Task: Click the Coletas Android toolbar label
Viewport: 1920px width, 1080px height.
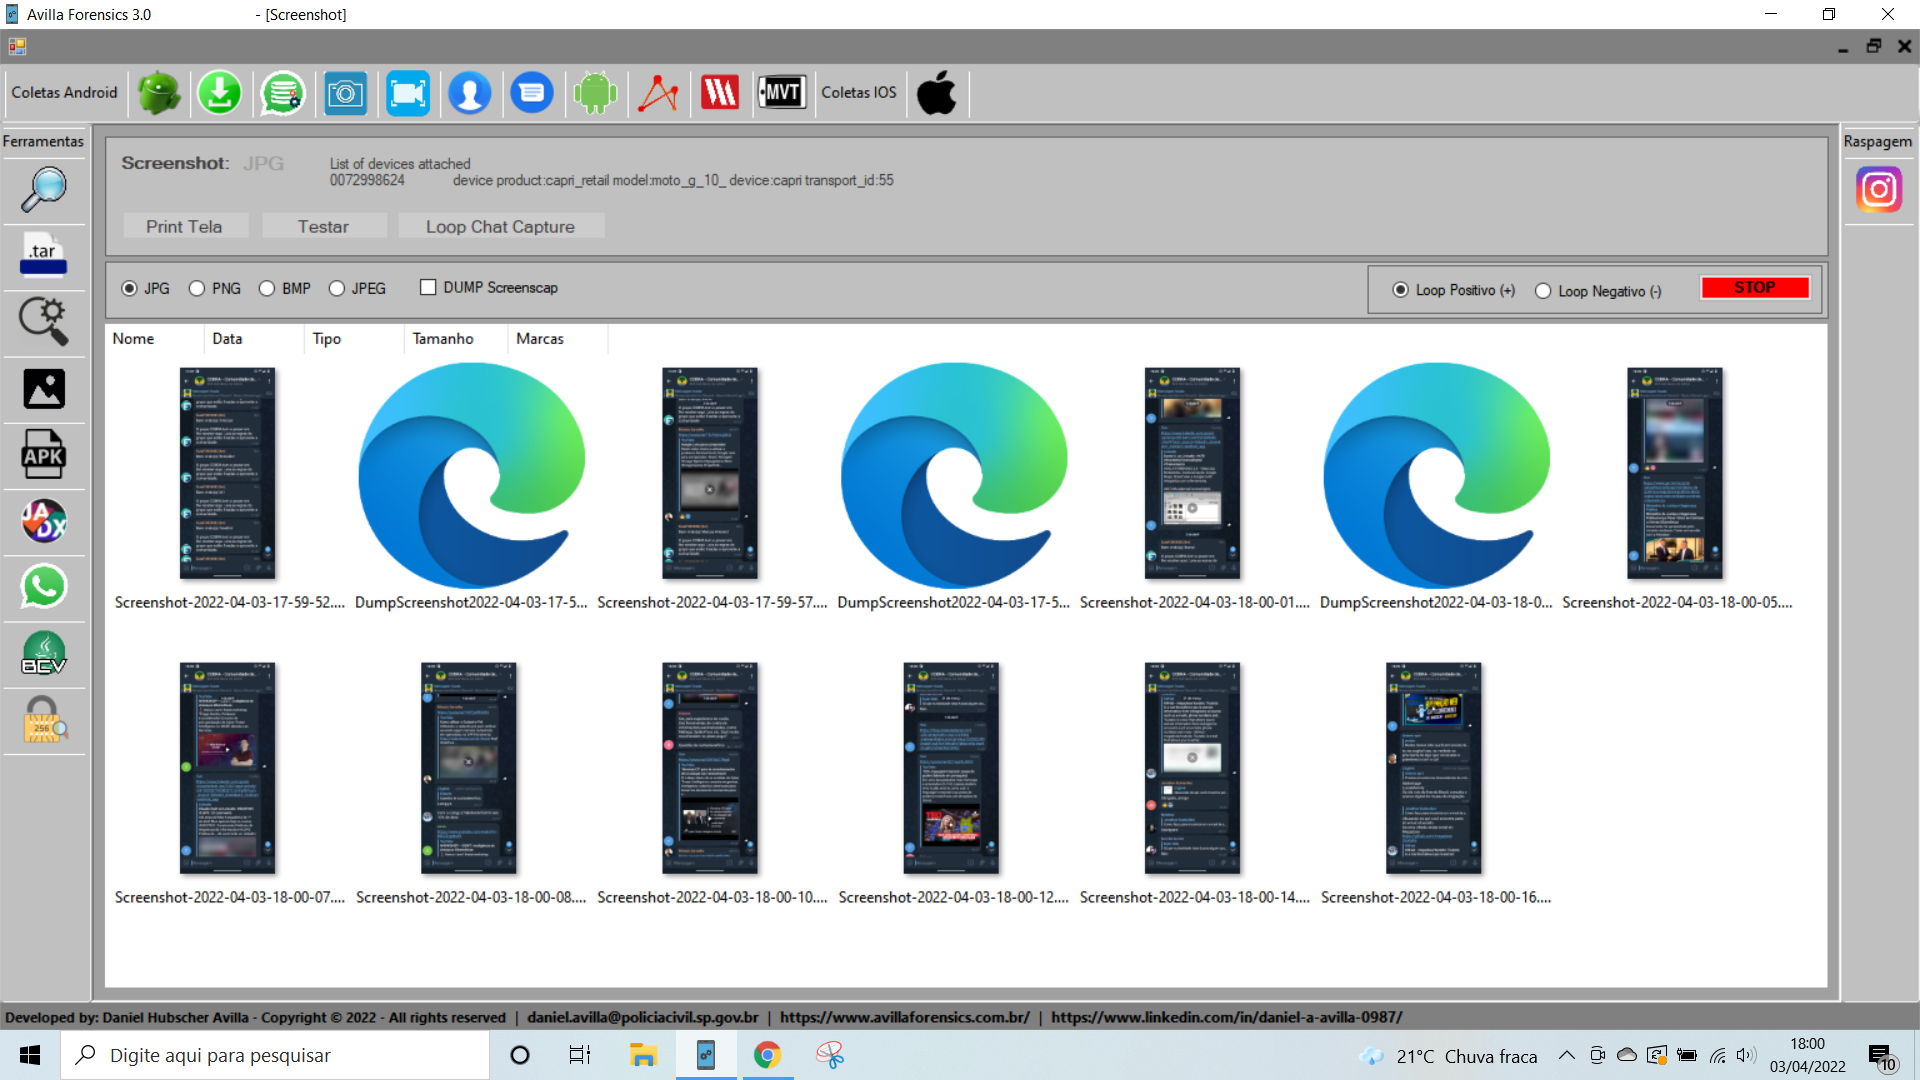Action: (x=64, y=92)
